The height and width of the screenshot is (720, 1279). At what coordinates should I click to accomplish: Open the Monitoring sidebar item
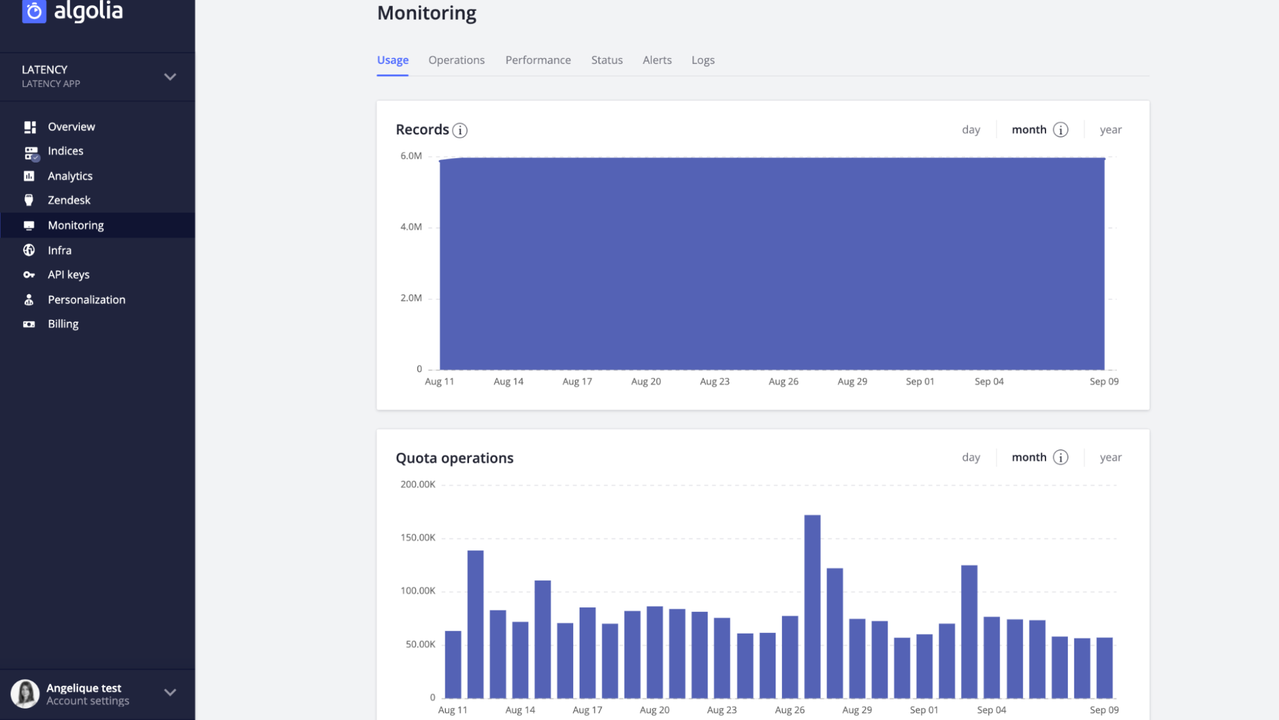pyautogui.click(x=75, y=225)
